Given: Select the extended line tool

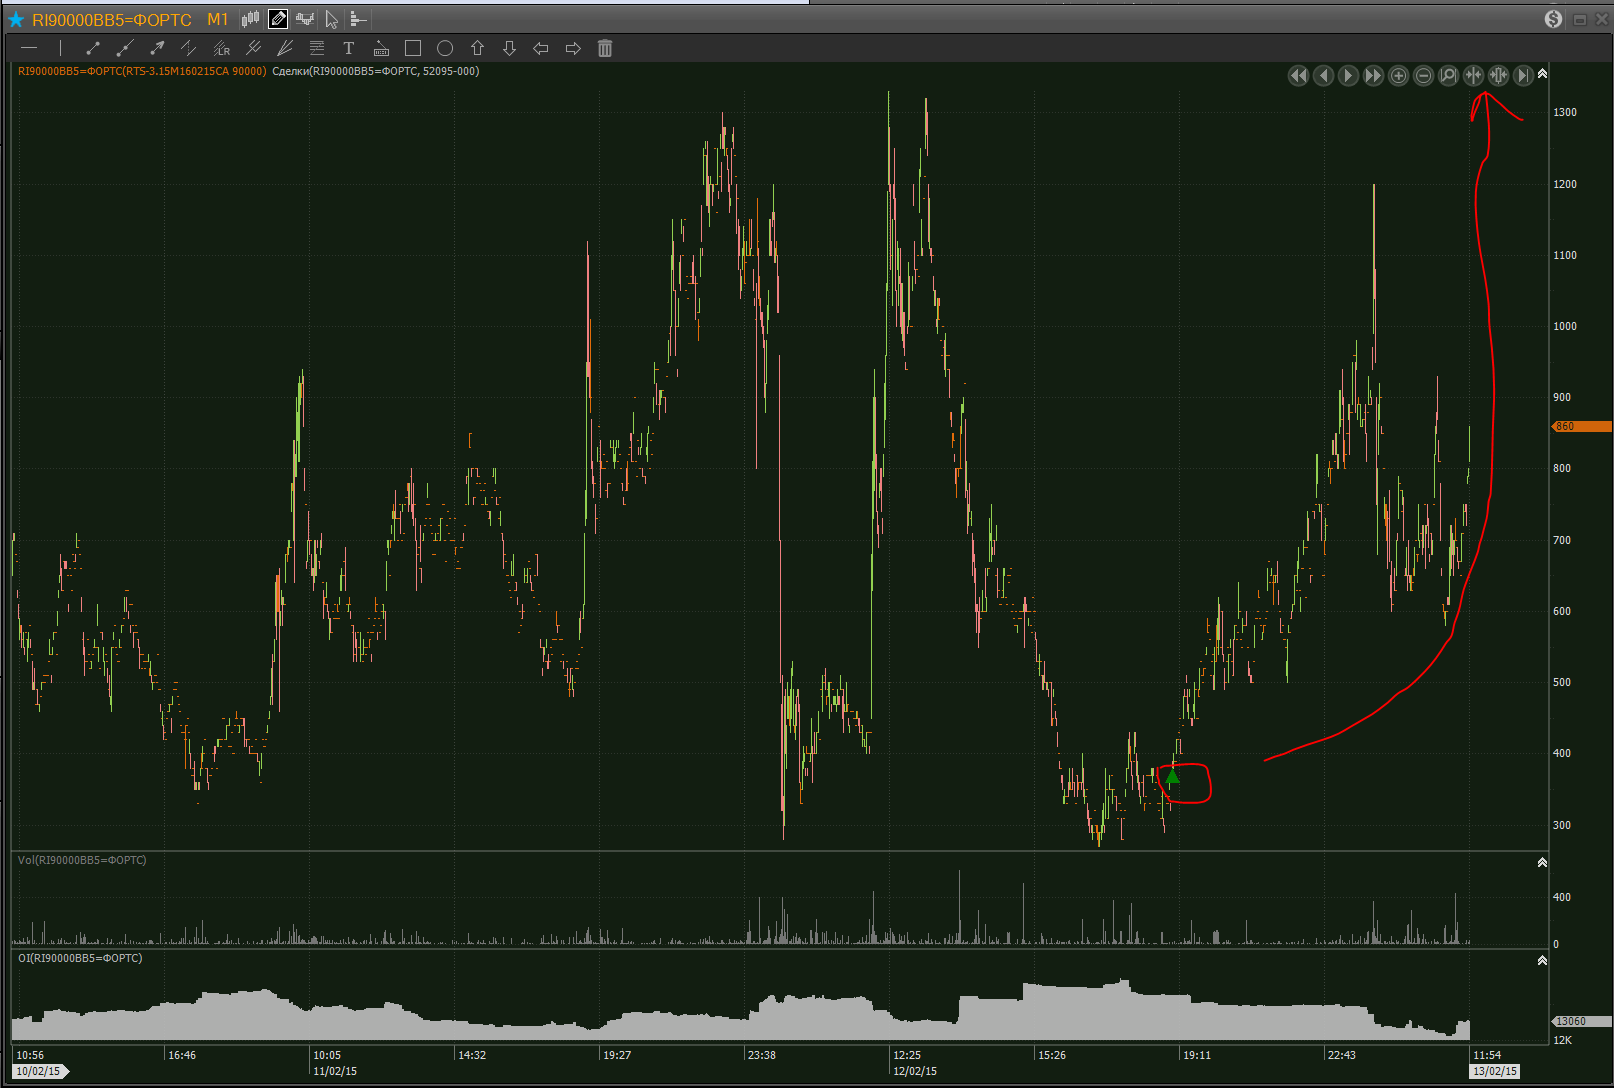Looking at the screenshot, I should point(125,48).
